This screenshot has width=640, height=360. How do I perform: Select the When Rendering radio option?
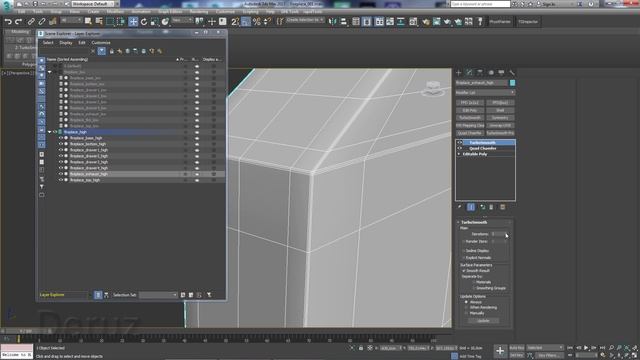[x=466, y=307]
